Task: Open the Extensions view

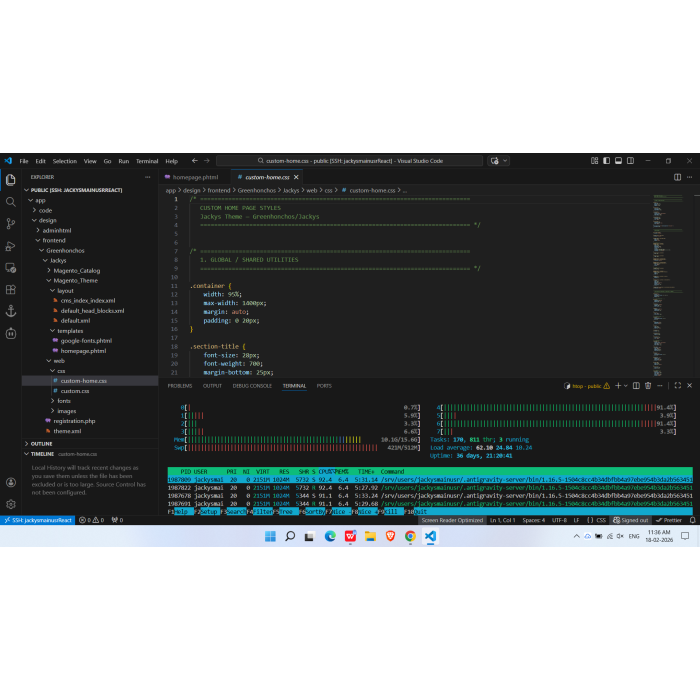Action: click(11, 289)
